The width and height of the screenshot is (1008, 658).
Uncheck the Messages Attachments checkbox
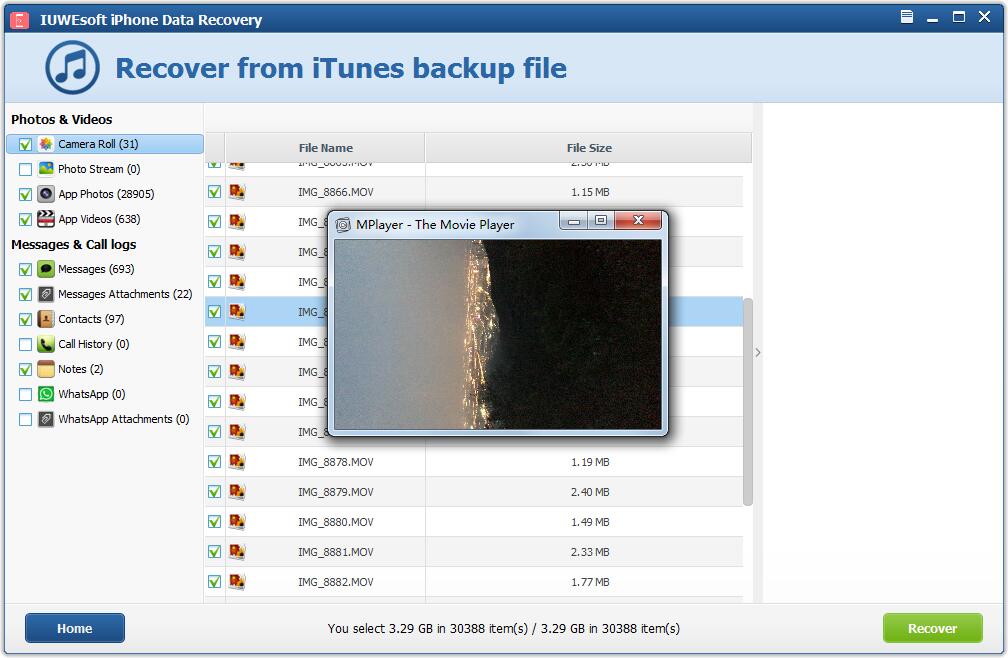coord(25,295)
